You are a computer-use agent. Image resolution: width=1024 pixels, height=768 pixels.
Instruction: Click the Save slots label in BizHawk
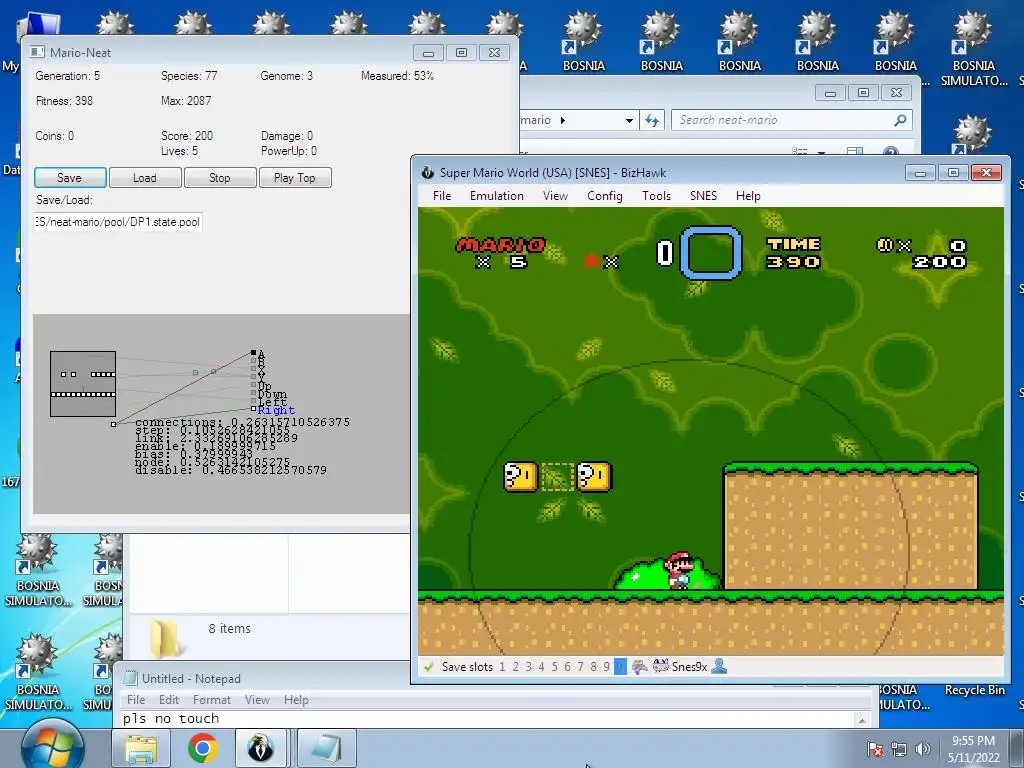tap(467, 667)
